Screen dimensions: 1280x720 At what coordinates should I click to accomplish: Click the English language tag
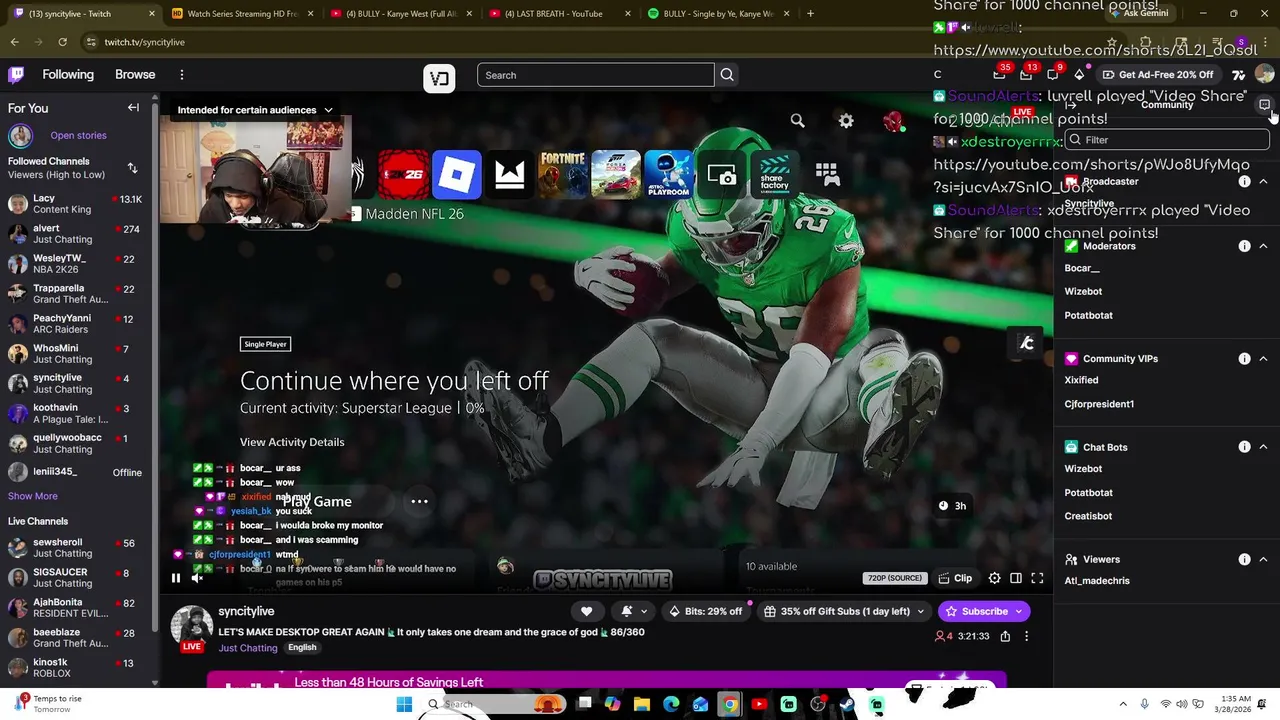click(302, 648)
